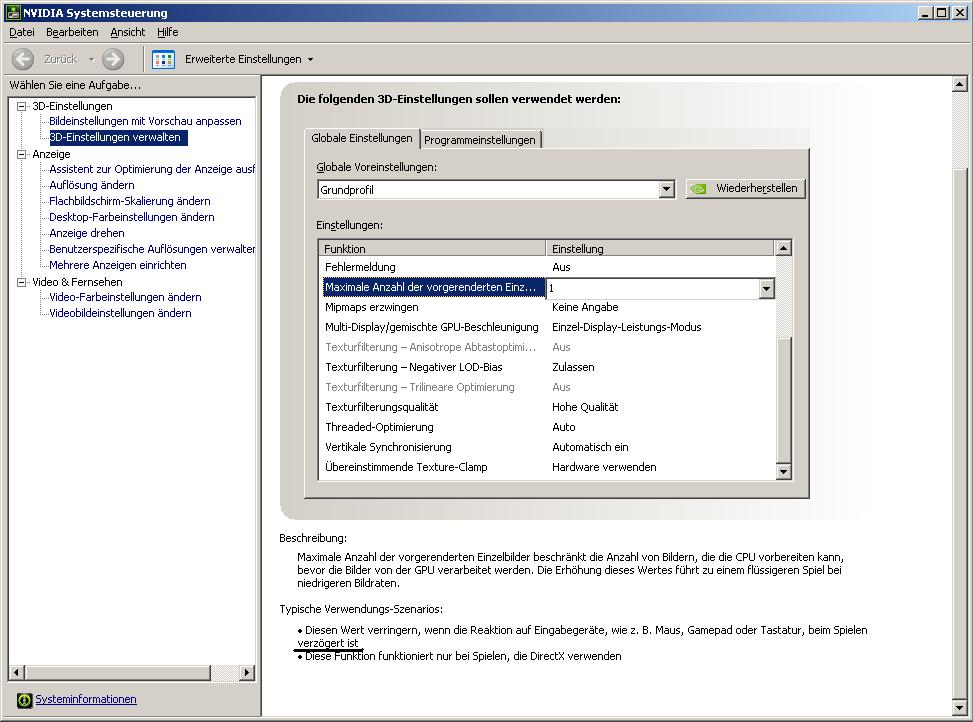Select Anzeige drehen

[x=87, y=233]
